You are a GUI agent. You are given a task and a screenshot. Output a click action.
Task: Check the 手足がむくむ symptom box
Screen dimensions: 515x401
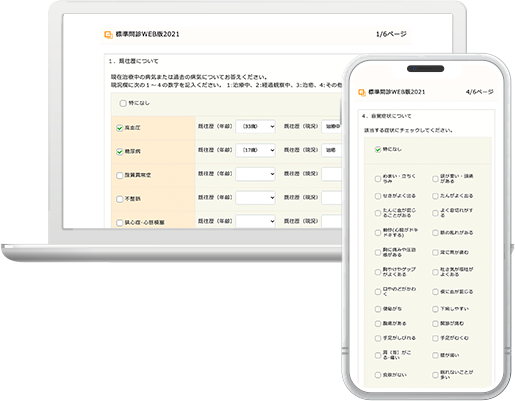[435, 338]
